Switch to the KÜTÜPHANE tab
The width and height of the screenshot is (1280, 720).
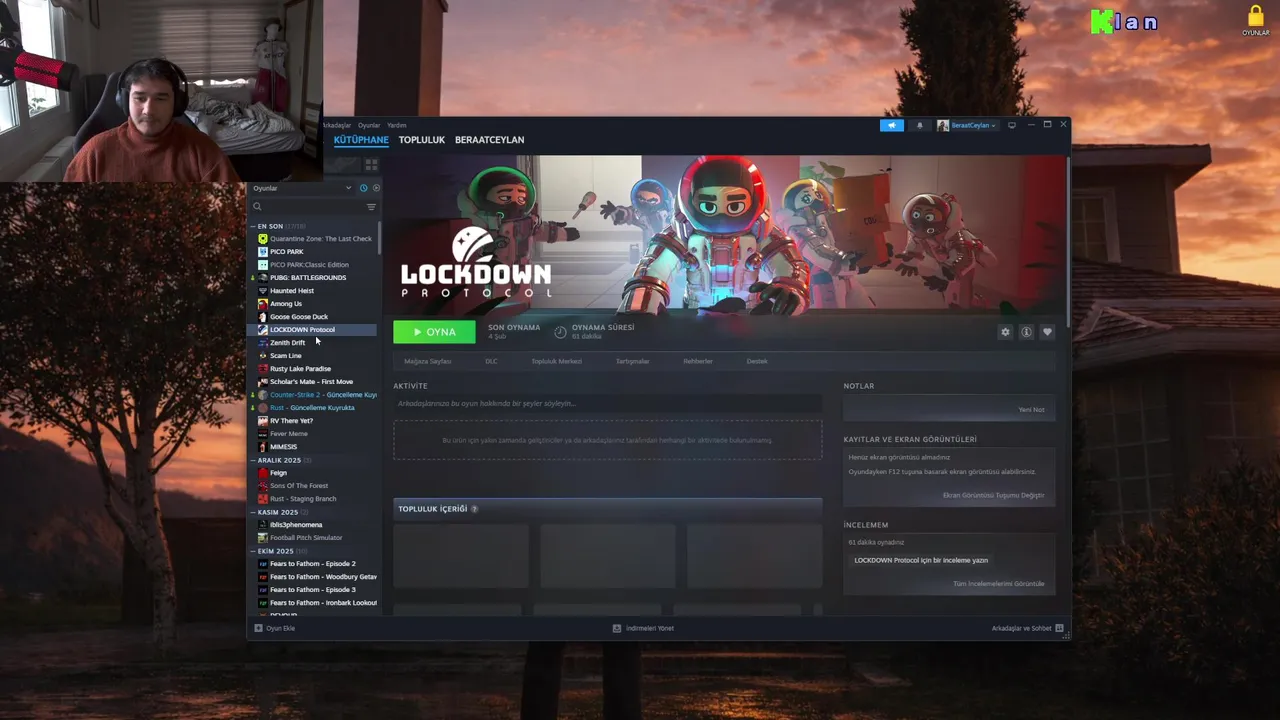[x=361, y=140]
